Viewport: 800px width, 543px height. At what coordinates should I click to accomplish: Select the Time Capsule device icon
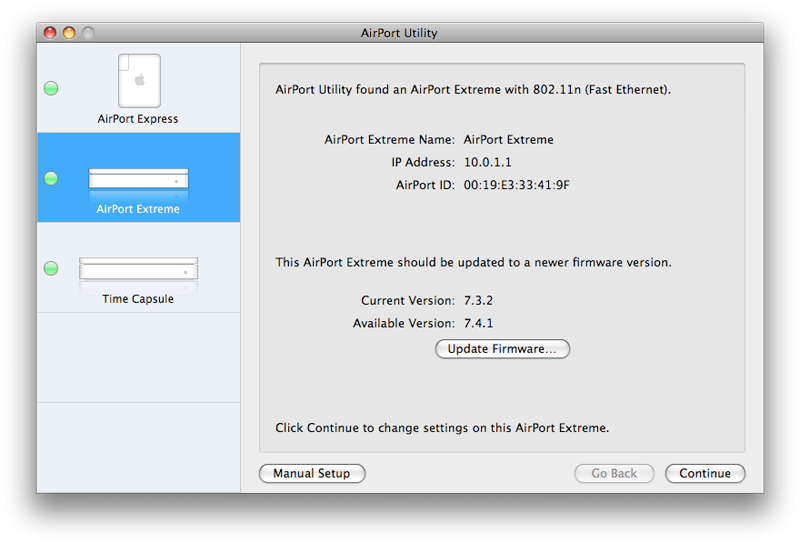pyautogui.click(x=138, y=268)
